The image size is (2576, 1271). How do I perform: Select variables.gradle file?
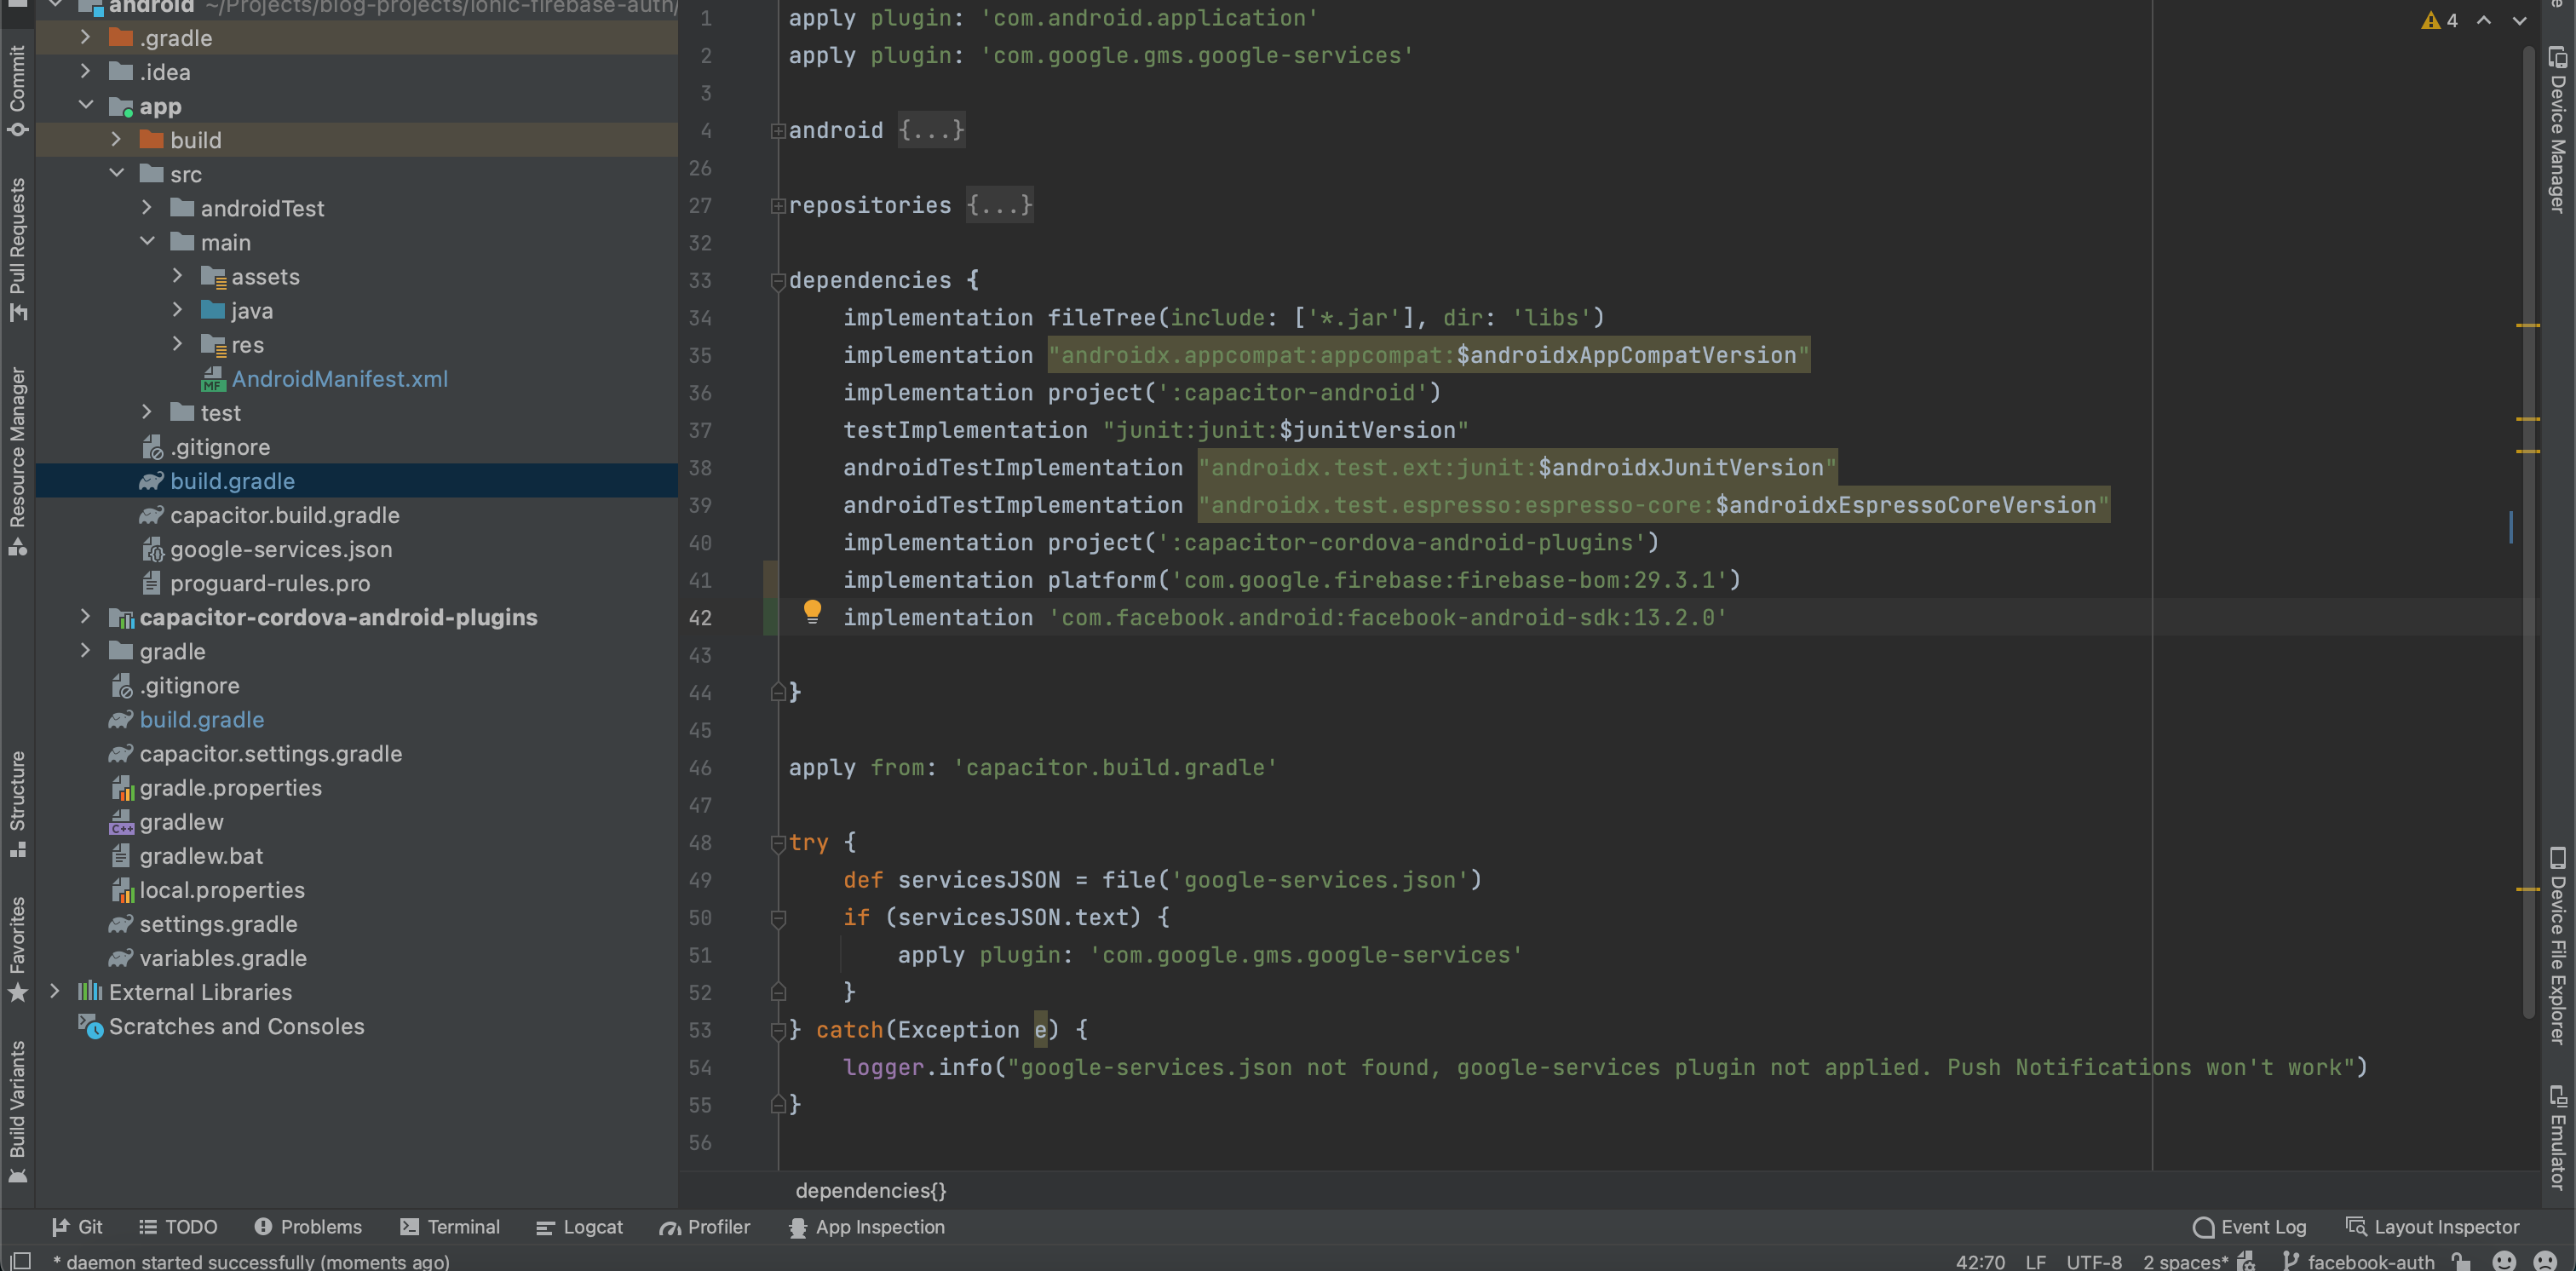(208, 958)
